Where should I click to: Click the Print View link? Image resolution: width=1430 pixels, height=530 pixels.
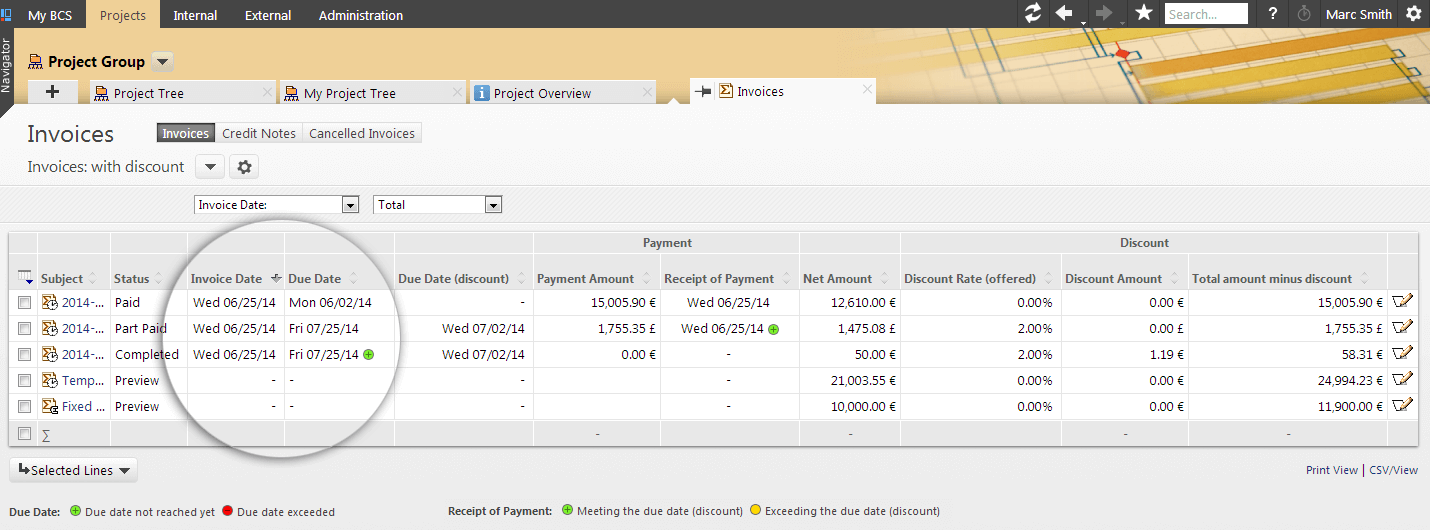click(x=1331, y=470)
